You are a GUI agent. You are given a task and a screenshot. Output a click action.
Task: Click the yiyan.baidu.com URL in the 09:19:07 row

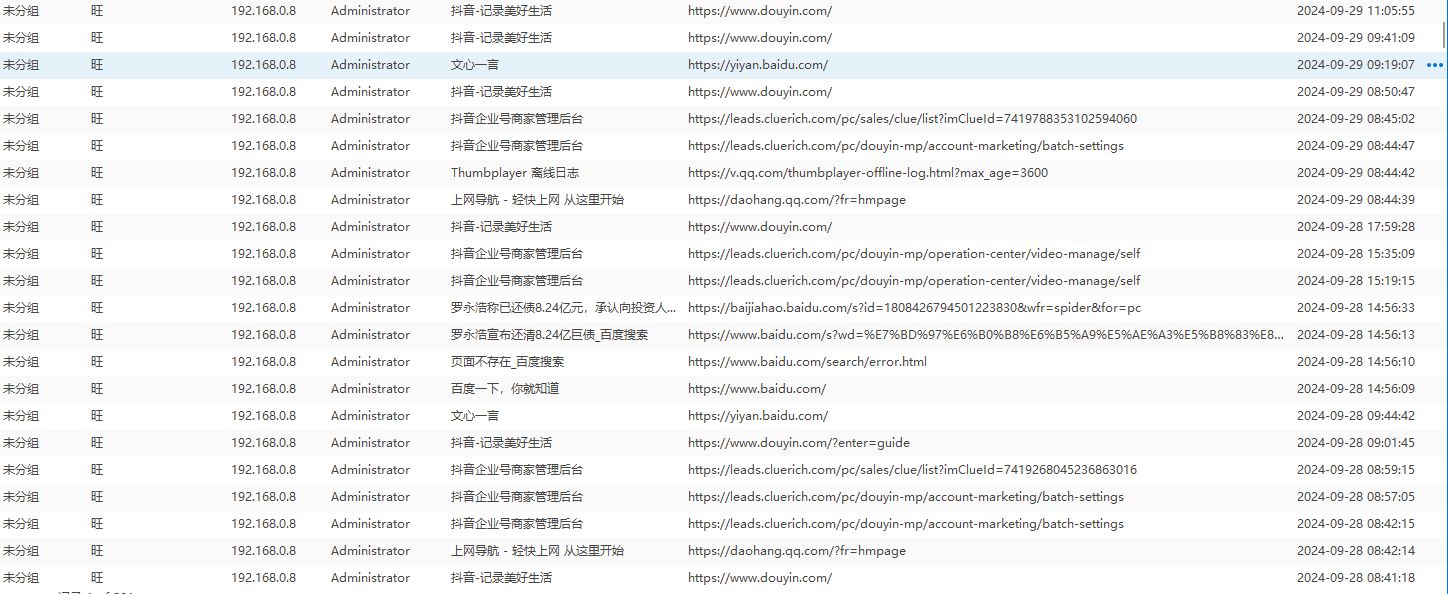pos(758,65)
